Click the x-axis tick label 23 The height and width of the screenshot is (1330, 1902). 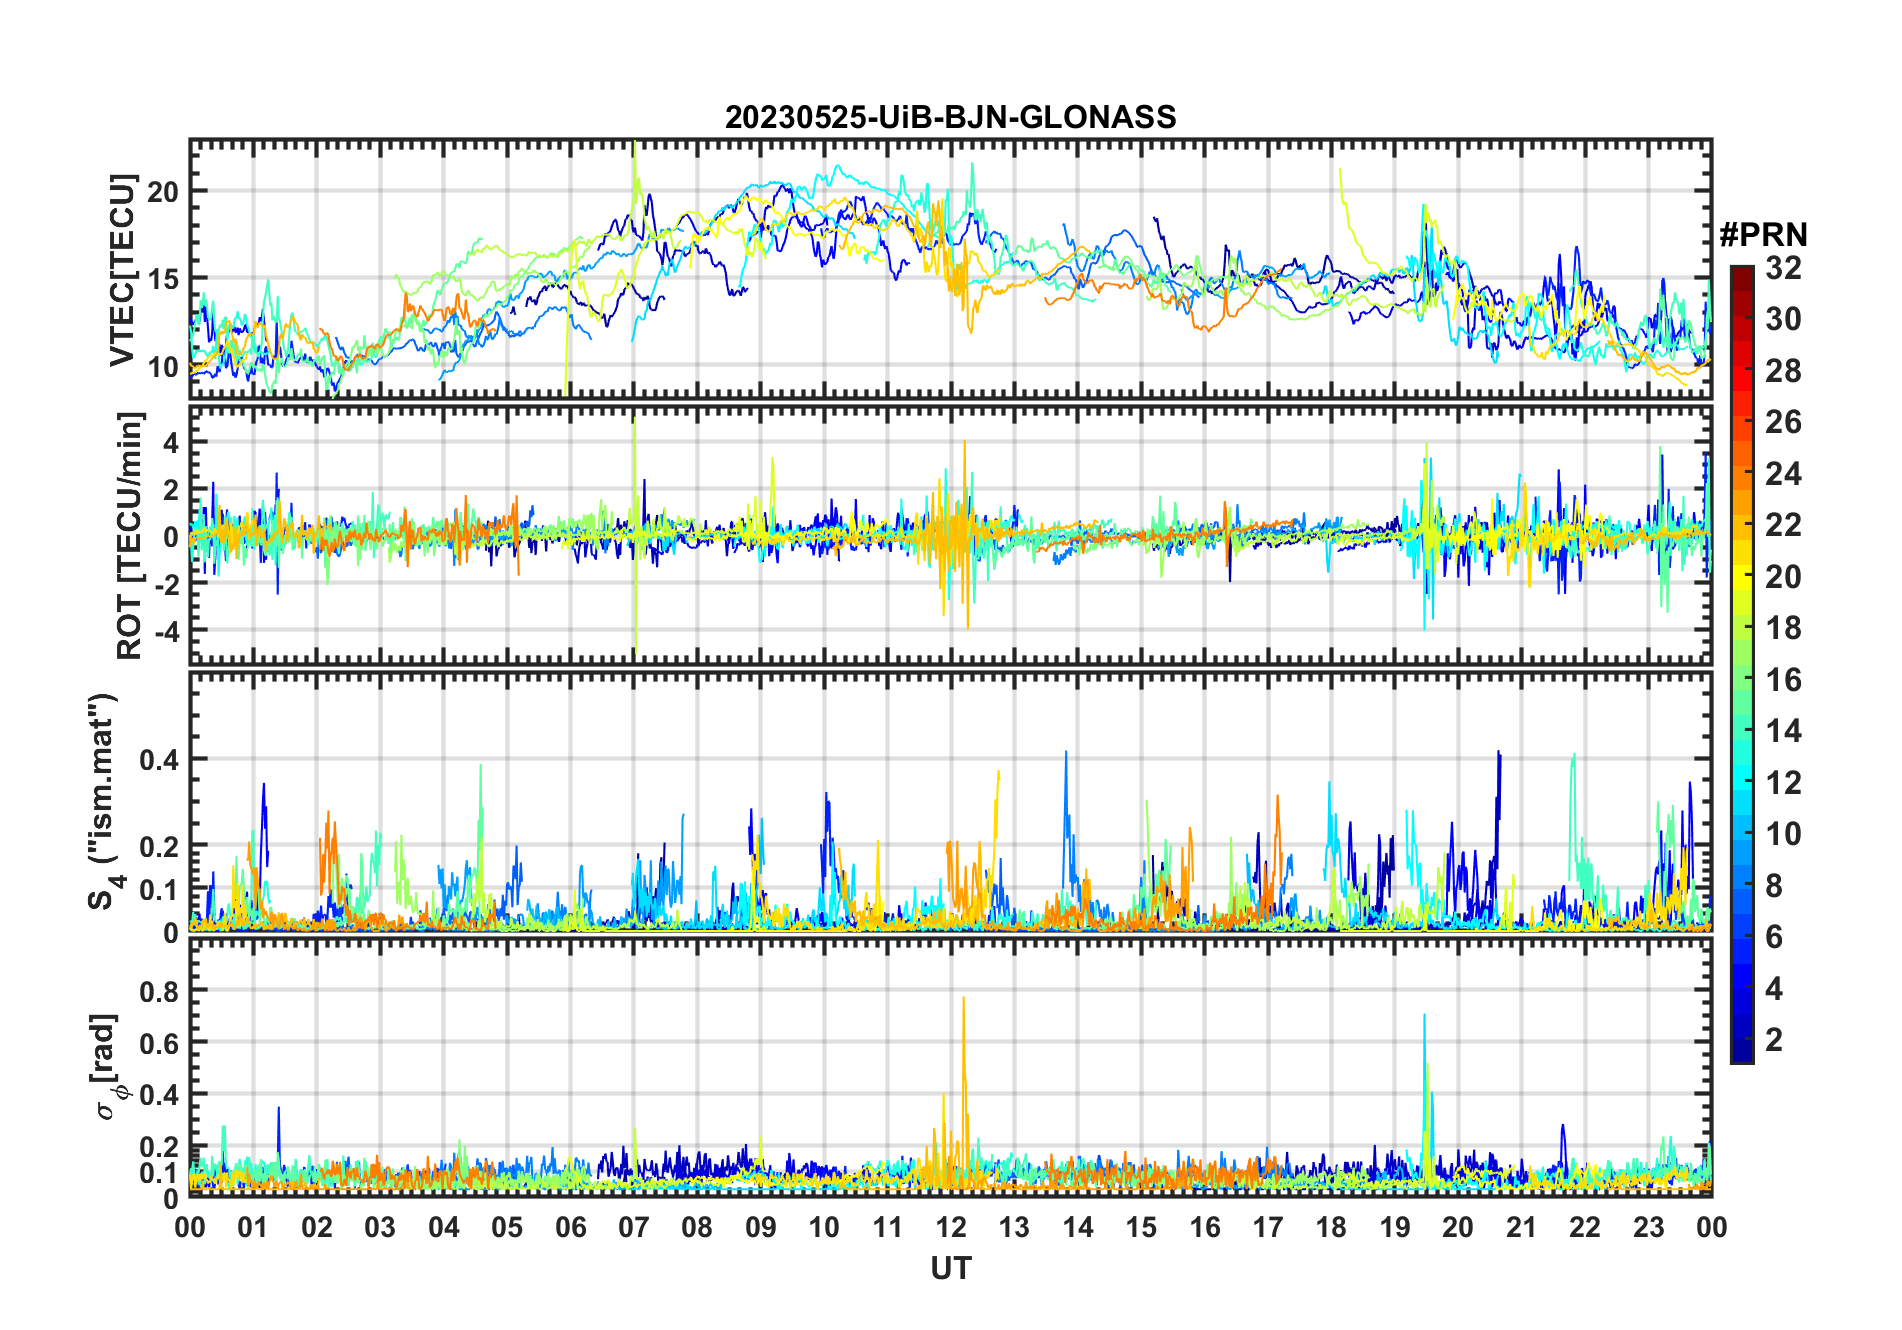pyautogui.click(x=1648, y=1227)
